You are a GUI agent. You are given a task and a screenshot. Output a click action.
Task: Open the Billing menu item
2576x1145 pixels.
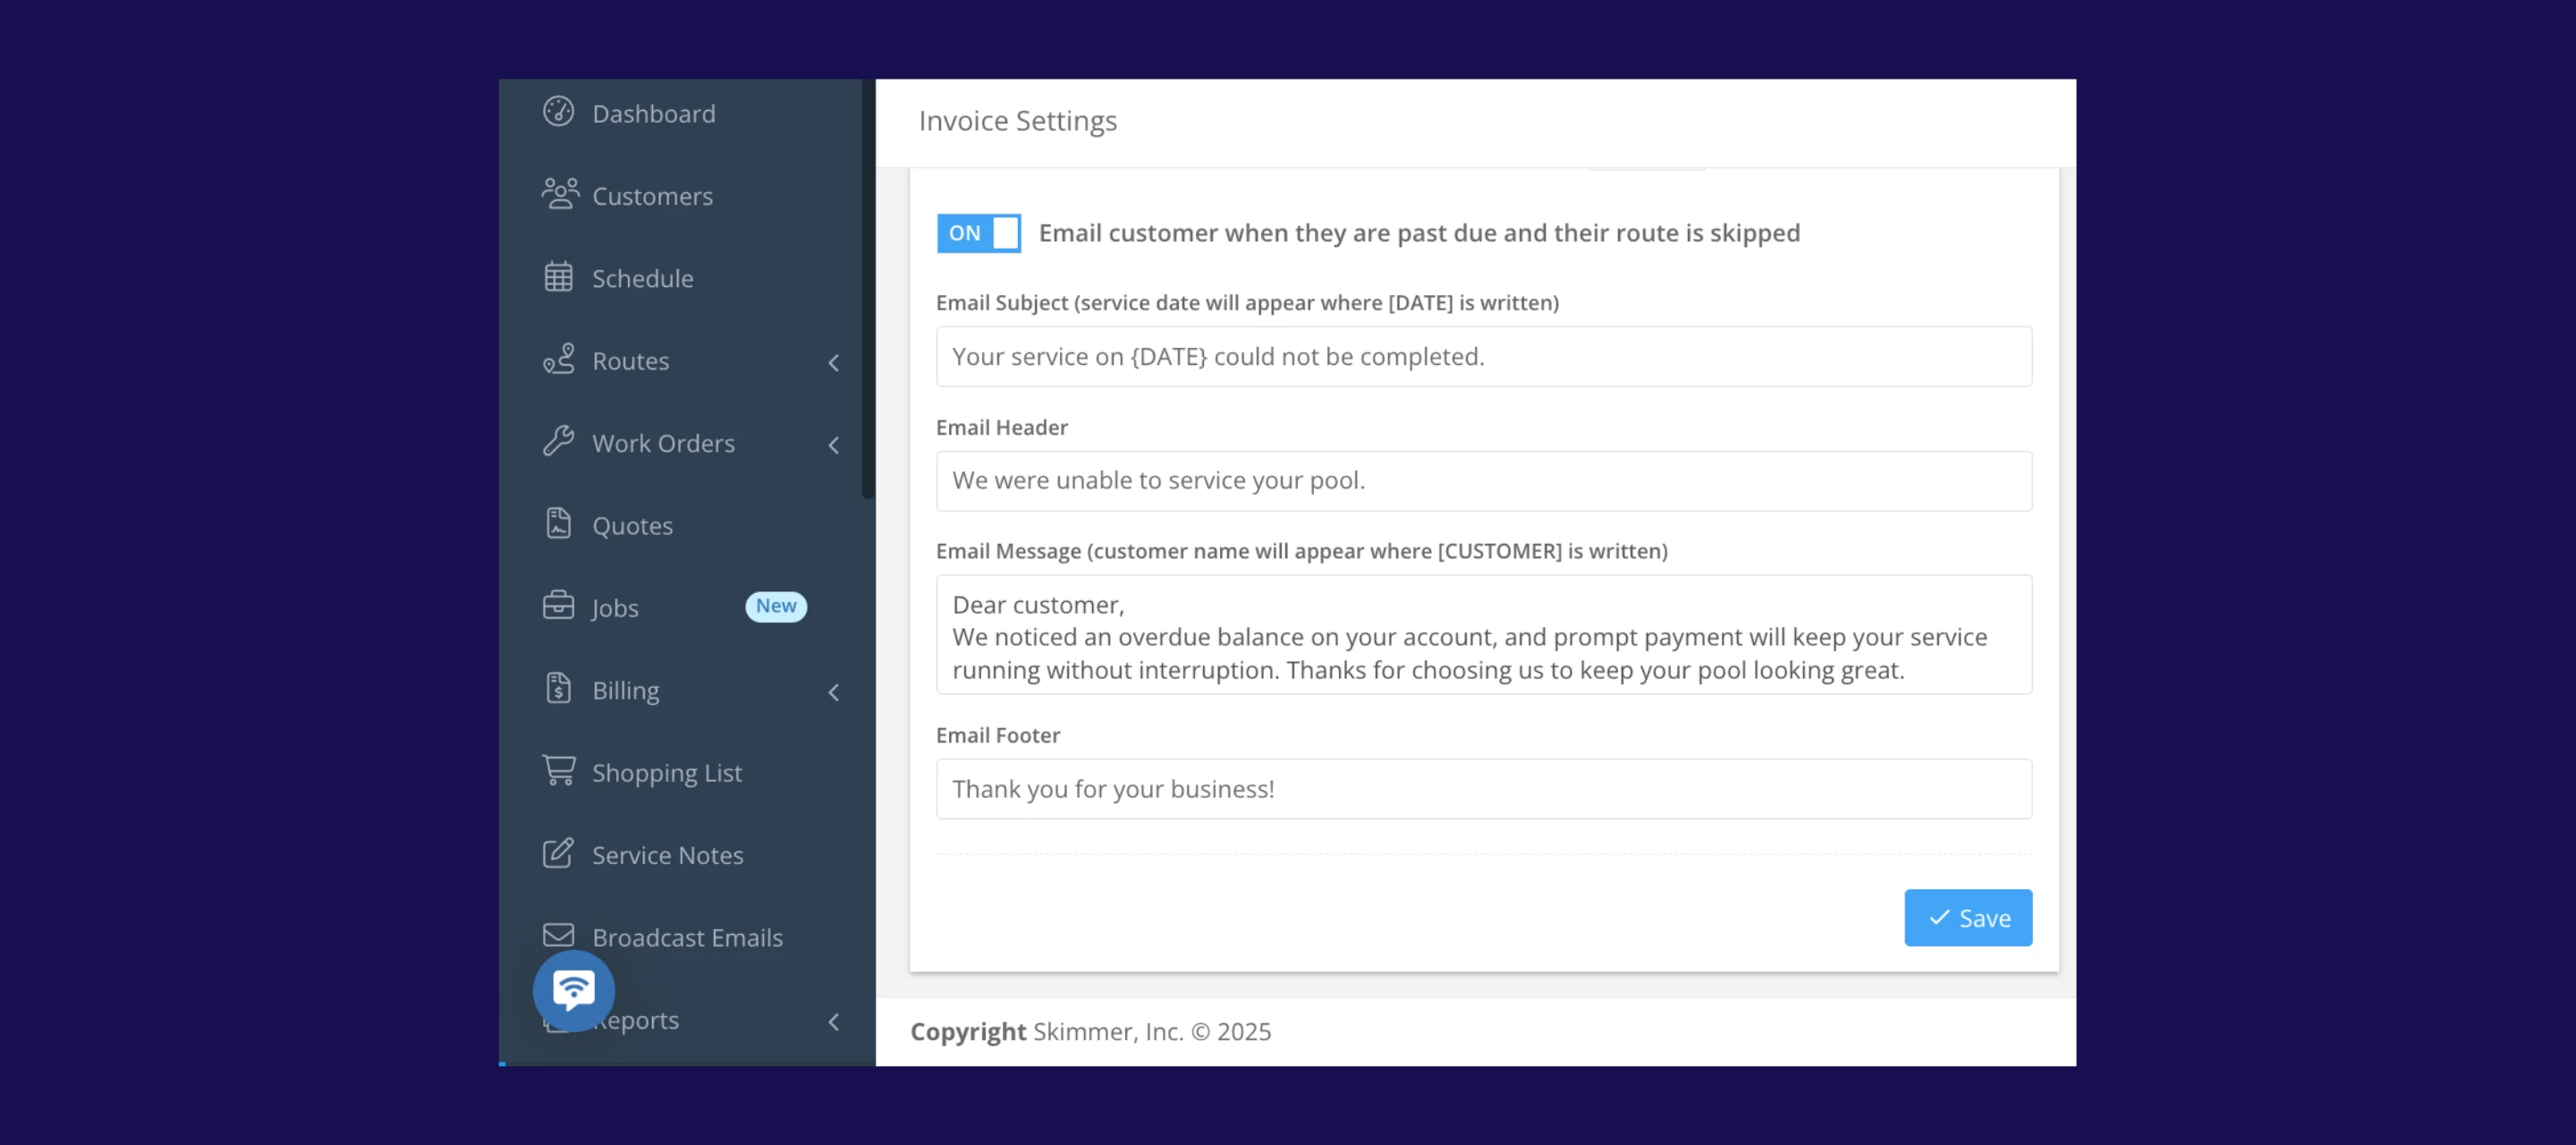pos(625,690)
